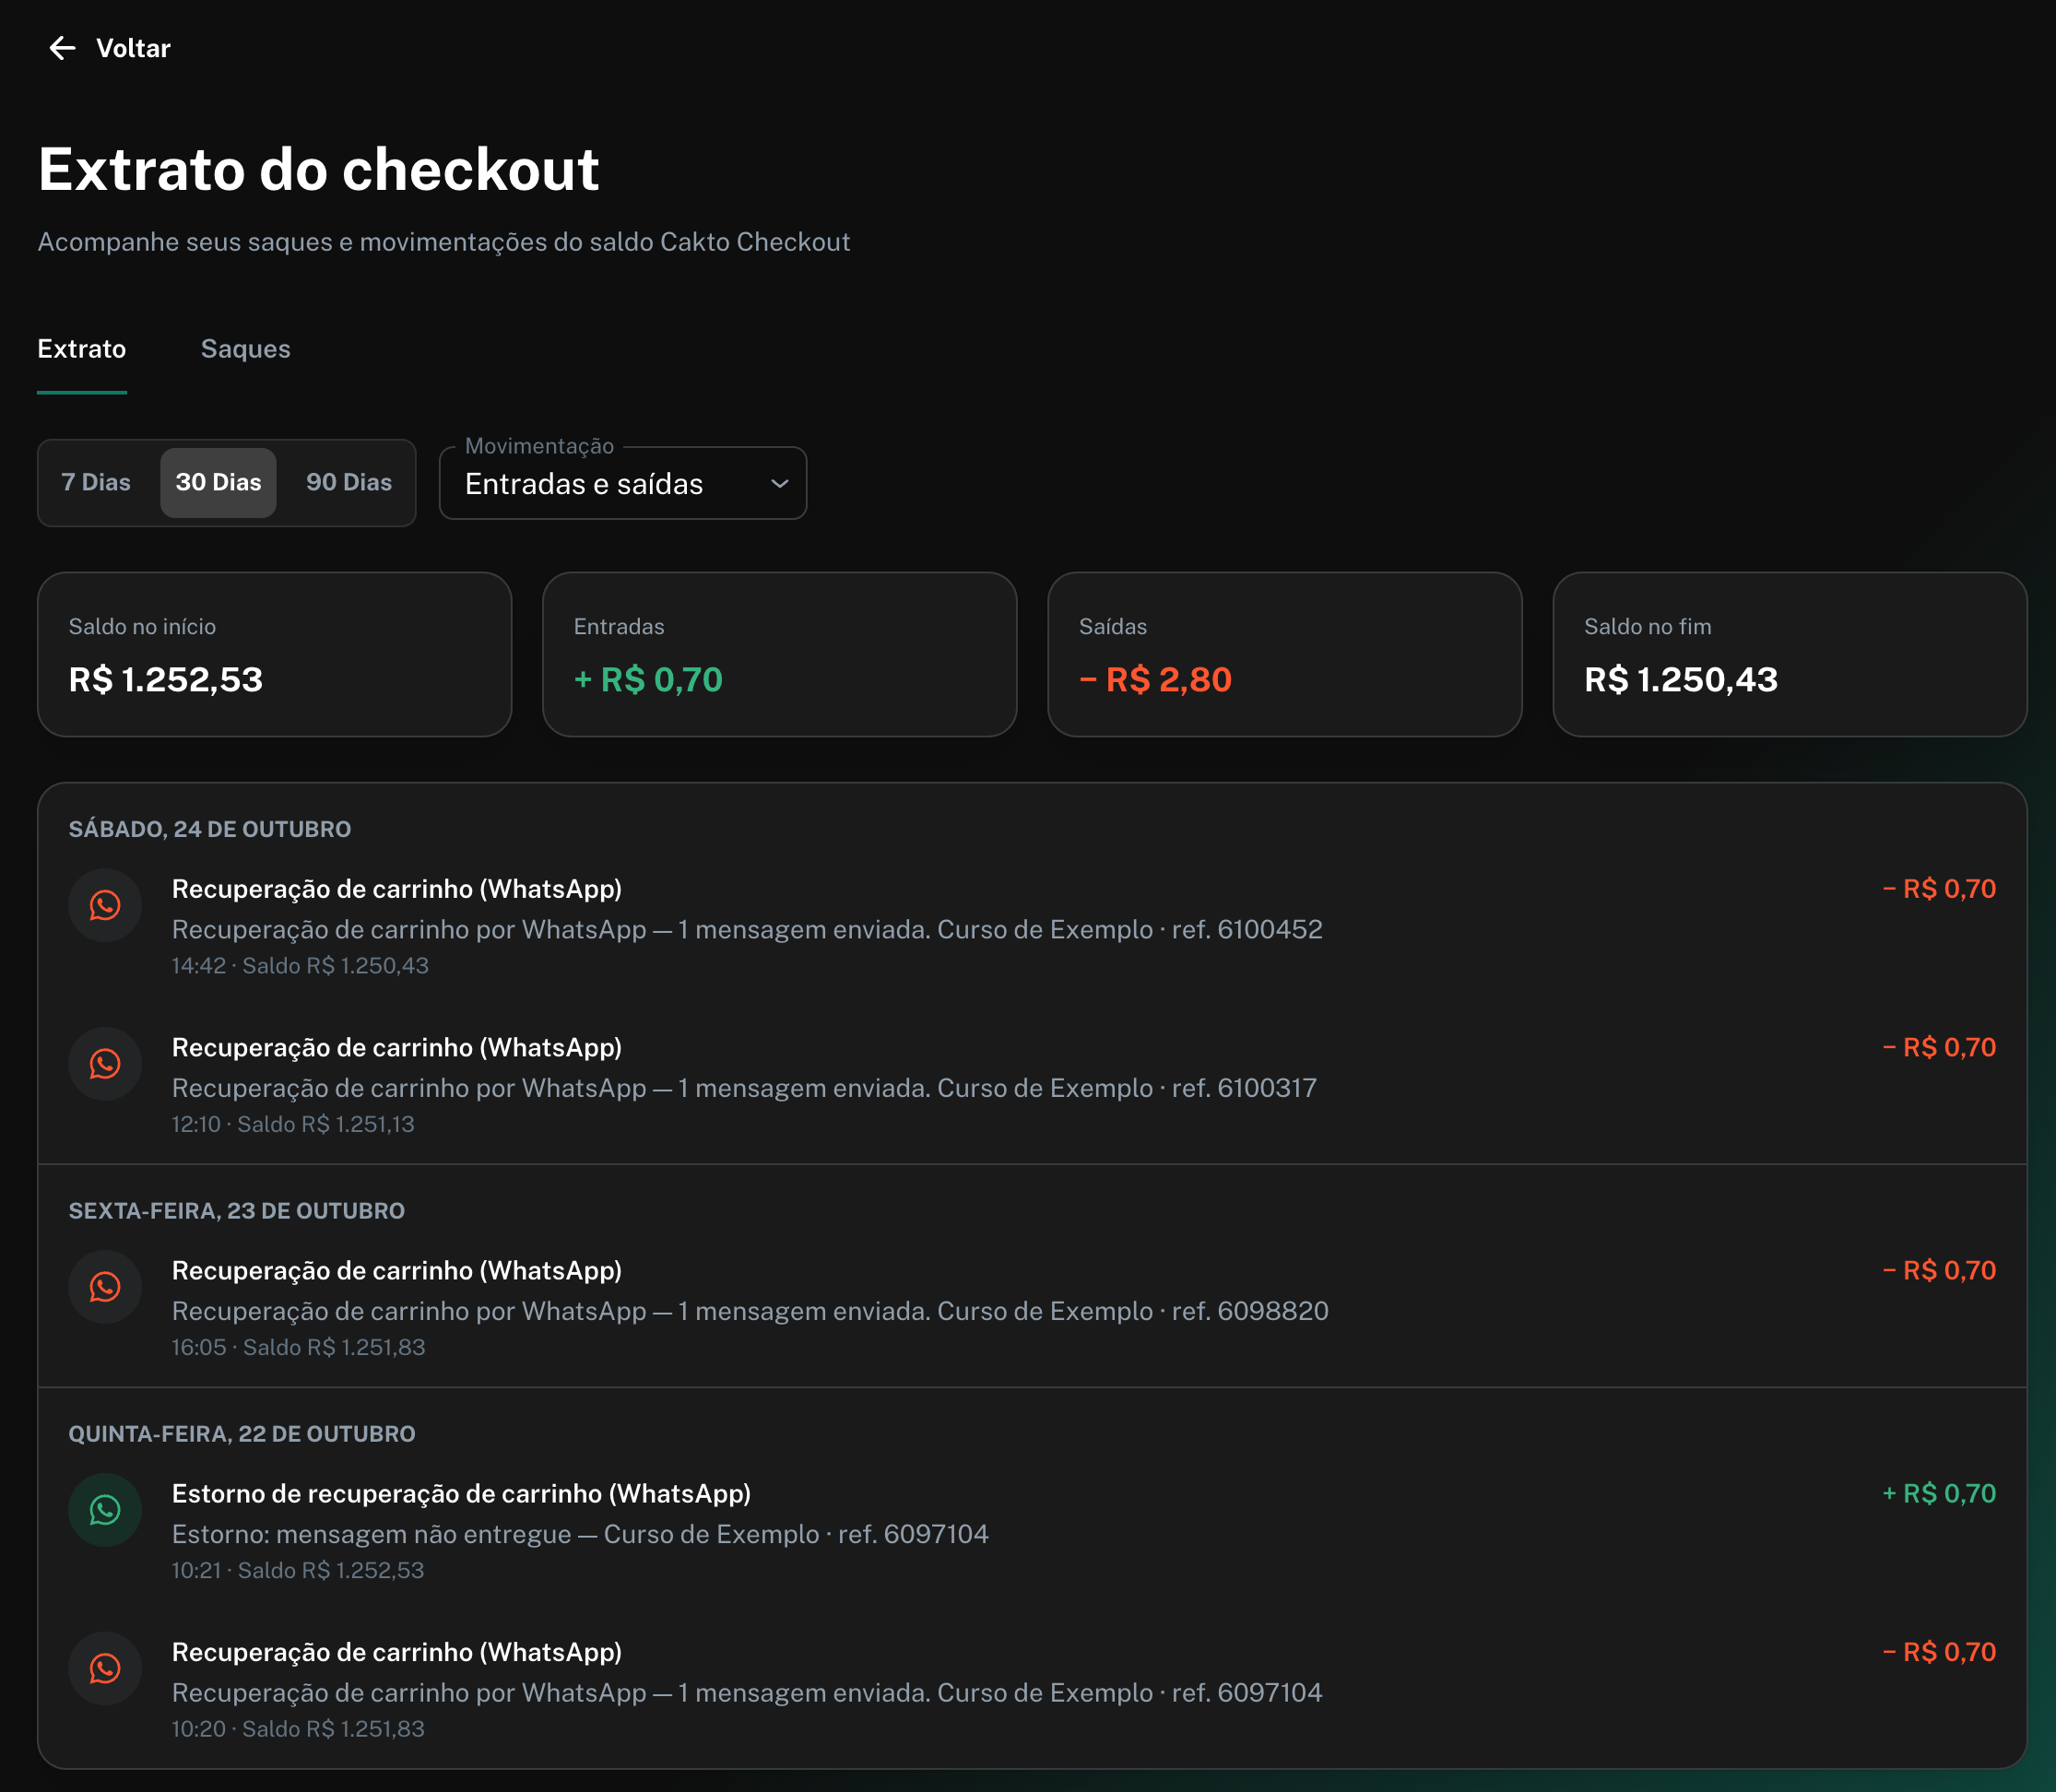Switch to the Saques tab
This screenshot has height=1792, width=2056.
[245, 349]
